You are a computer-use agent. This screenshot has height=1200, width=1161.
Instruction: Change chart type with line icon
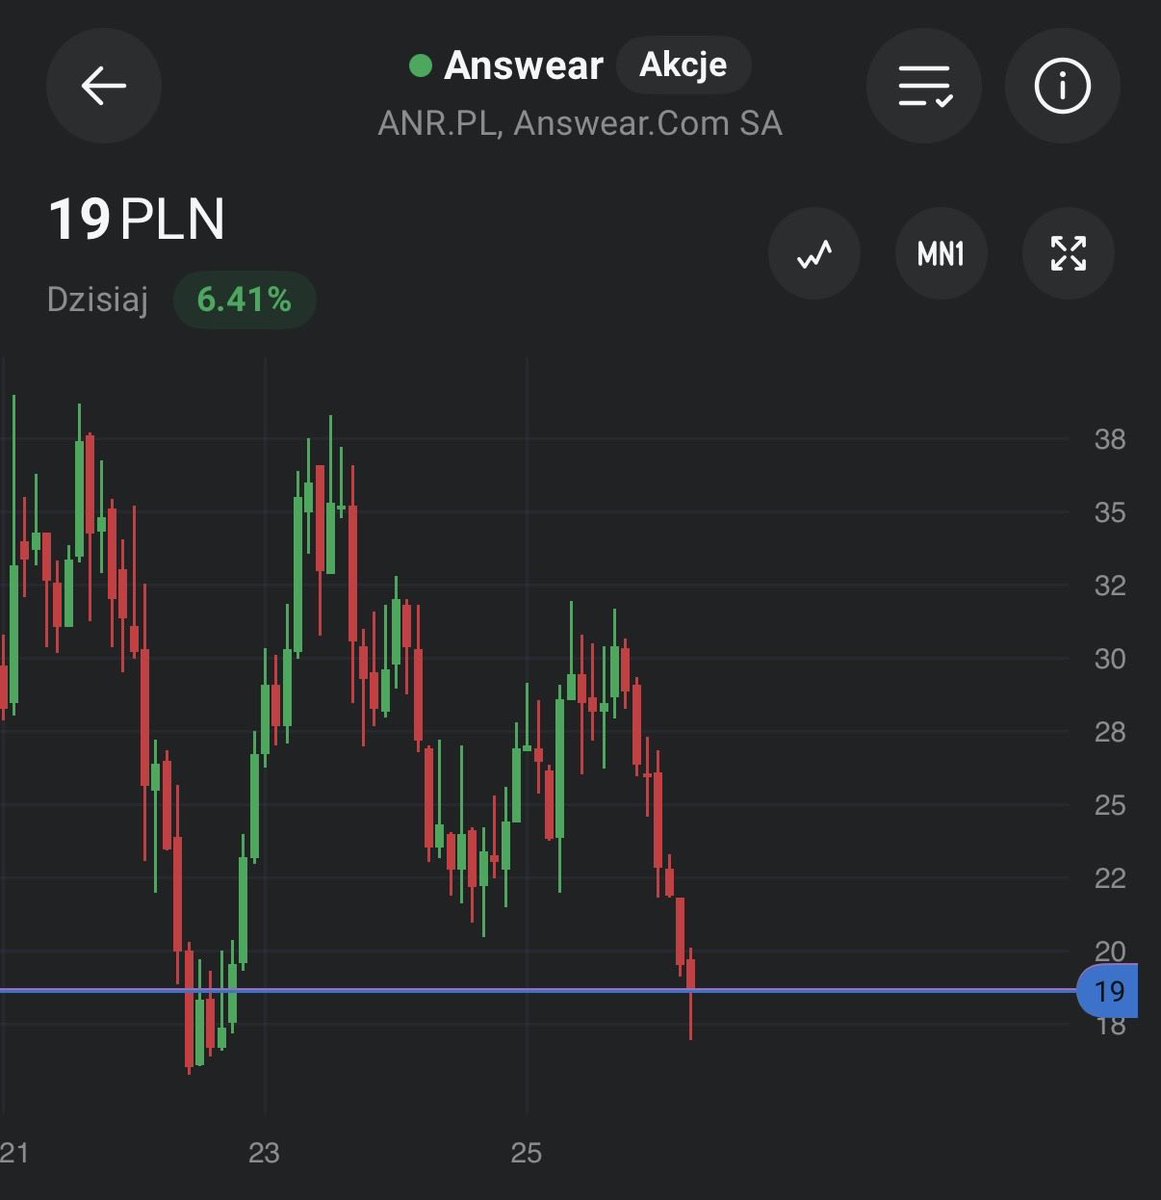click(814, 254)
